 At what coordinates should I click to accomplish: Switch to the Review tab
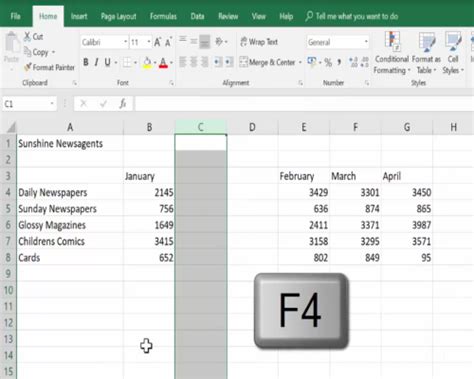pos(228,16)
